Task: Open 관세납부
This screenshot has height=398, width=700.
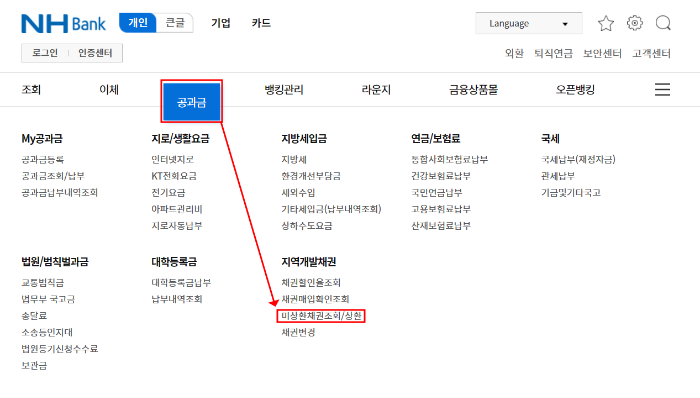Action: pyautogui.click(x=558, y=176)
